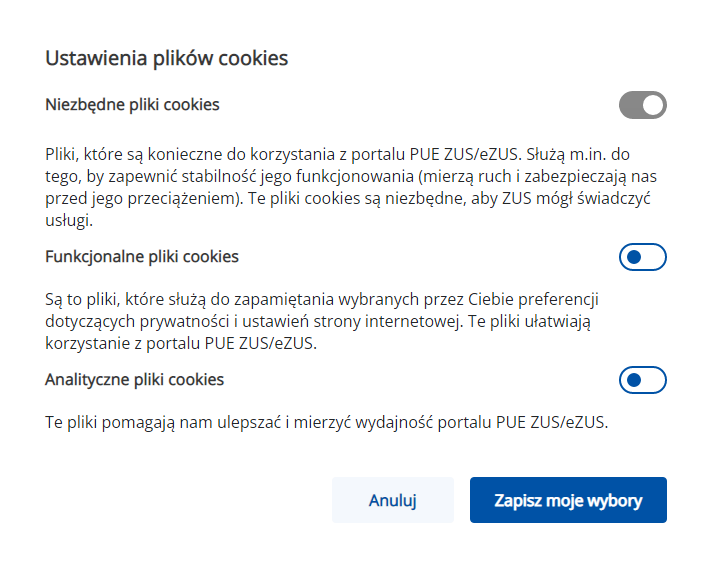The image size is (712, 568).
Task: Select the Funkcjonalne pliki cookies label
Action: pyautogui.click(x=142, y=257)
